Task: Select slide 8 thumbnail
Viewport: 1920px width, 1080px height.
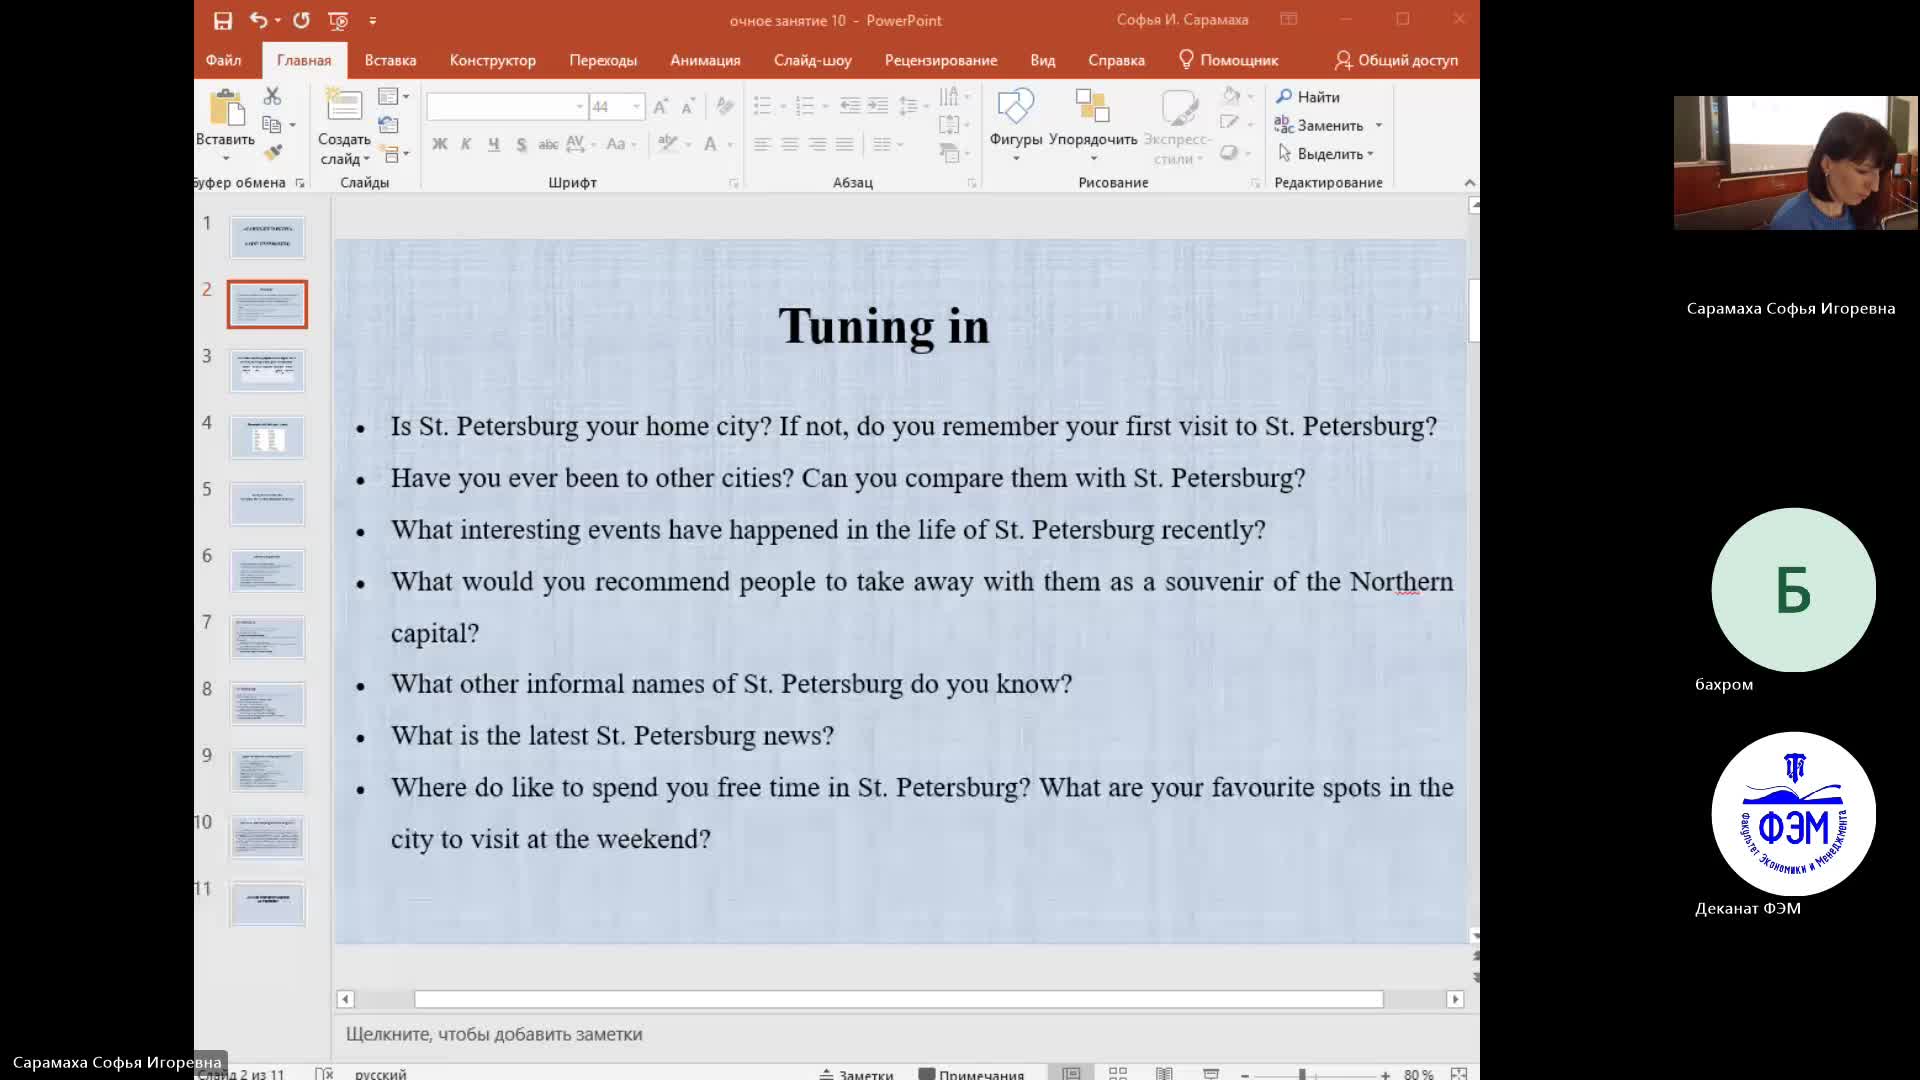Action: tap(267, 704)
